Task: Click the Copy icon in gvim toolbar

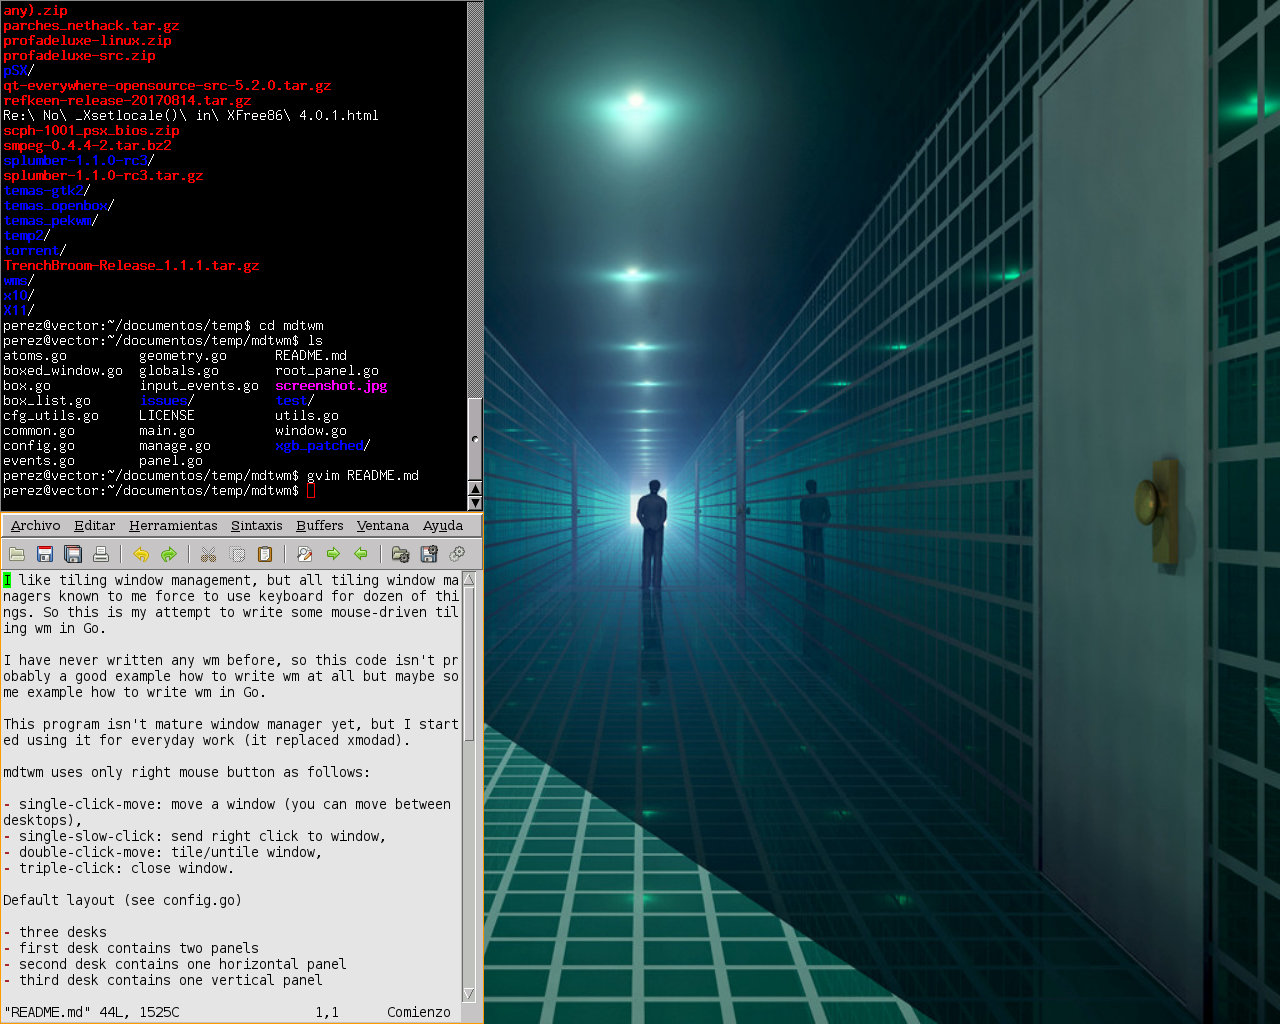Action: [x=237, y=554]
